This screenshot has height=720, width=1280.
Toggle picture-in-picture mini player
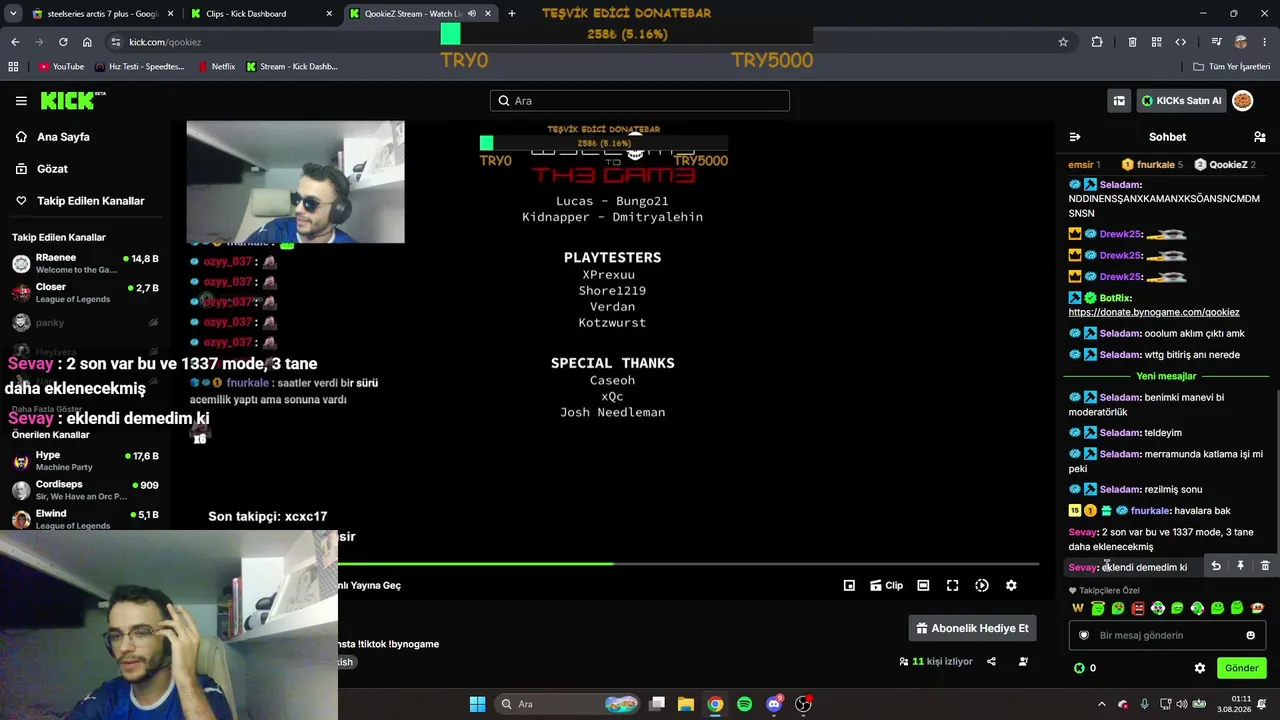(x=849, y=585)
